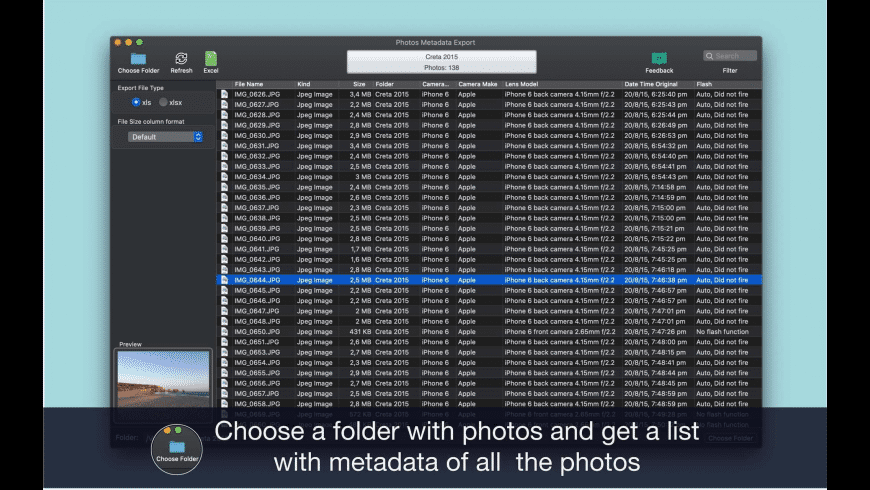Select row IMG_0642.JPG
Image resolution: width=870 pixels, height=490 pixels.
tap(489, 260)
